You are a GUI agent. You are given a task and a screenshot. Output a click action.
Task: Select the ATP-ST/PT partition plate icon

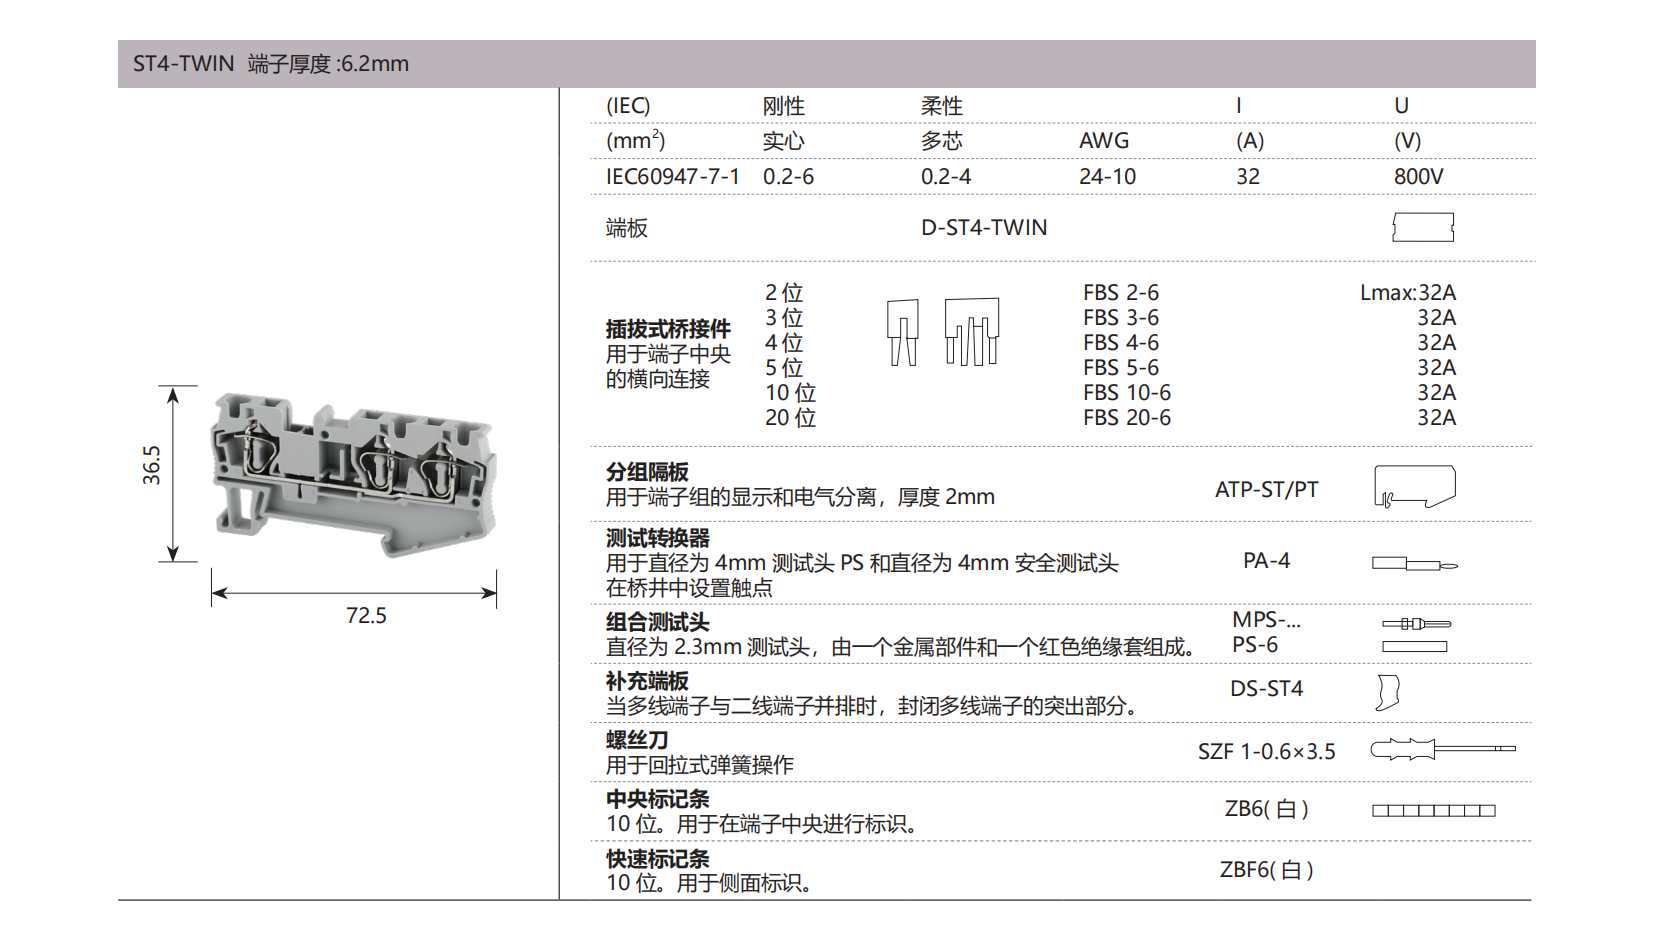pyautogui.click(x=1413, y=485)
